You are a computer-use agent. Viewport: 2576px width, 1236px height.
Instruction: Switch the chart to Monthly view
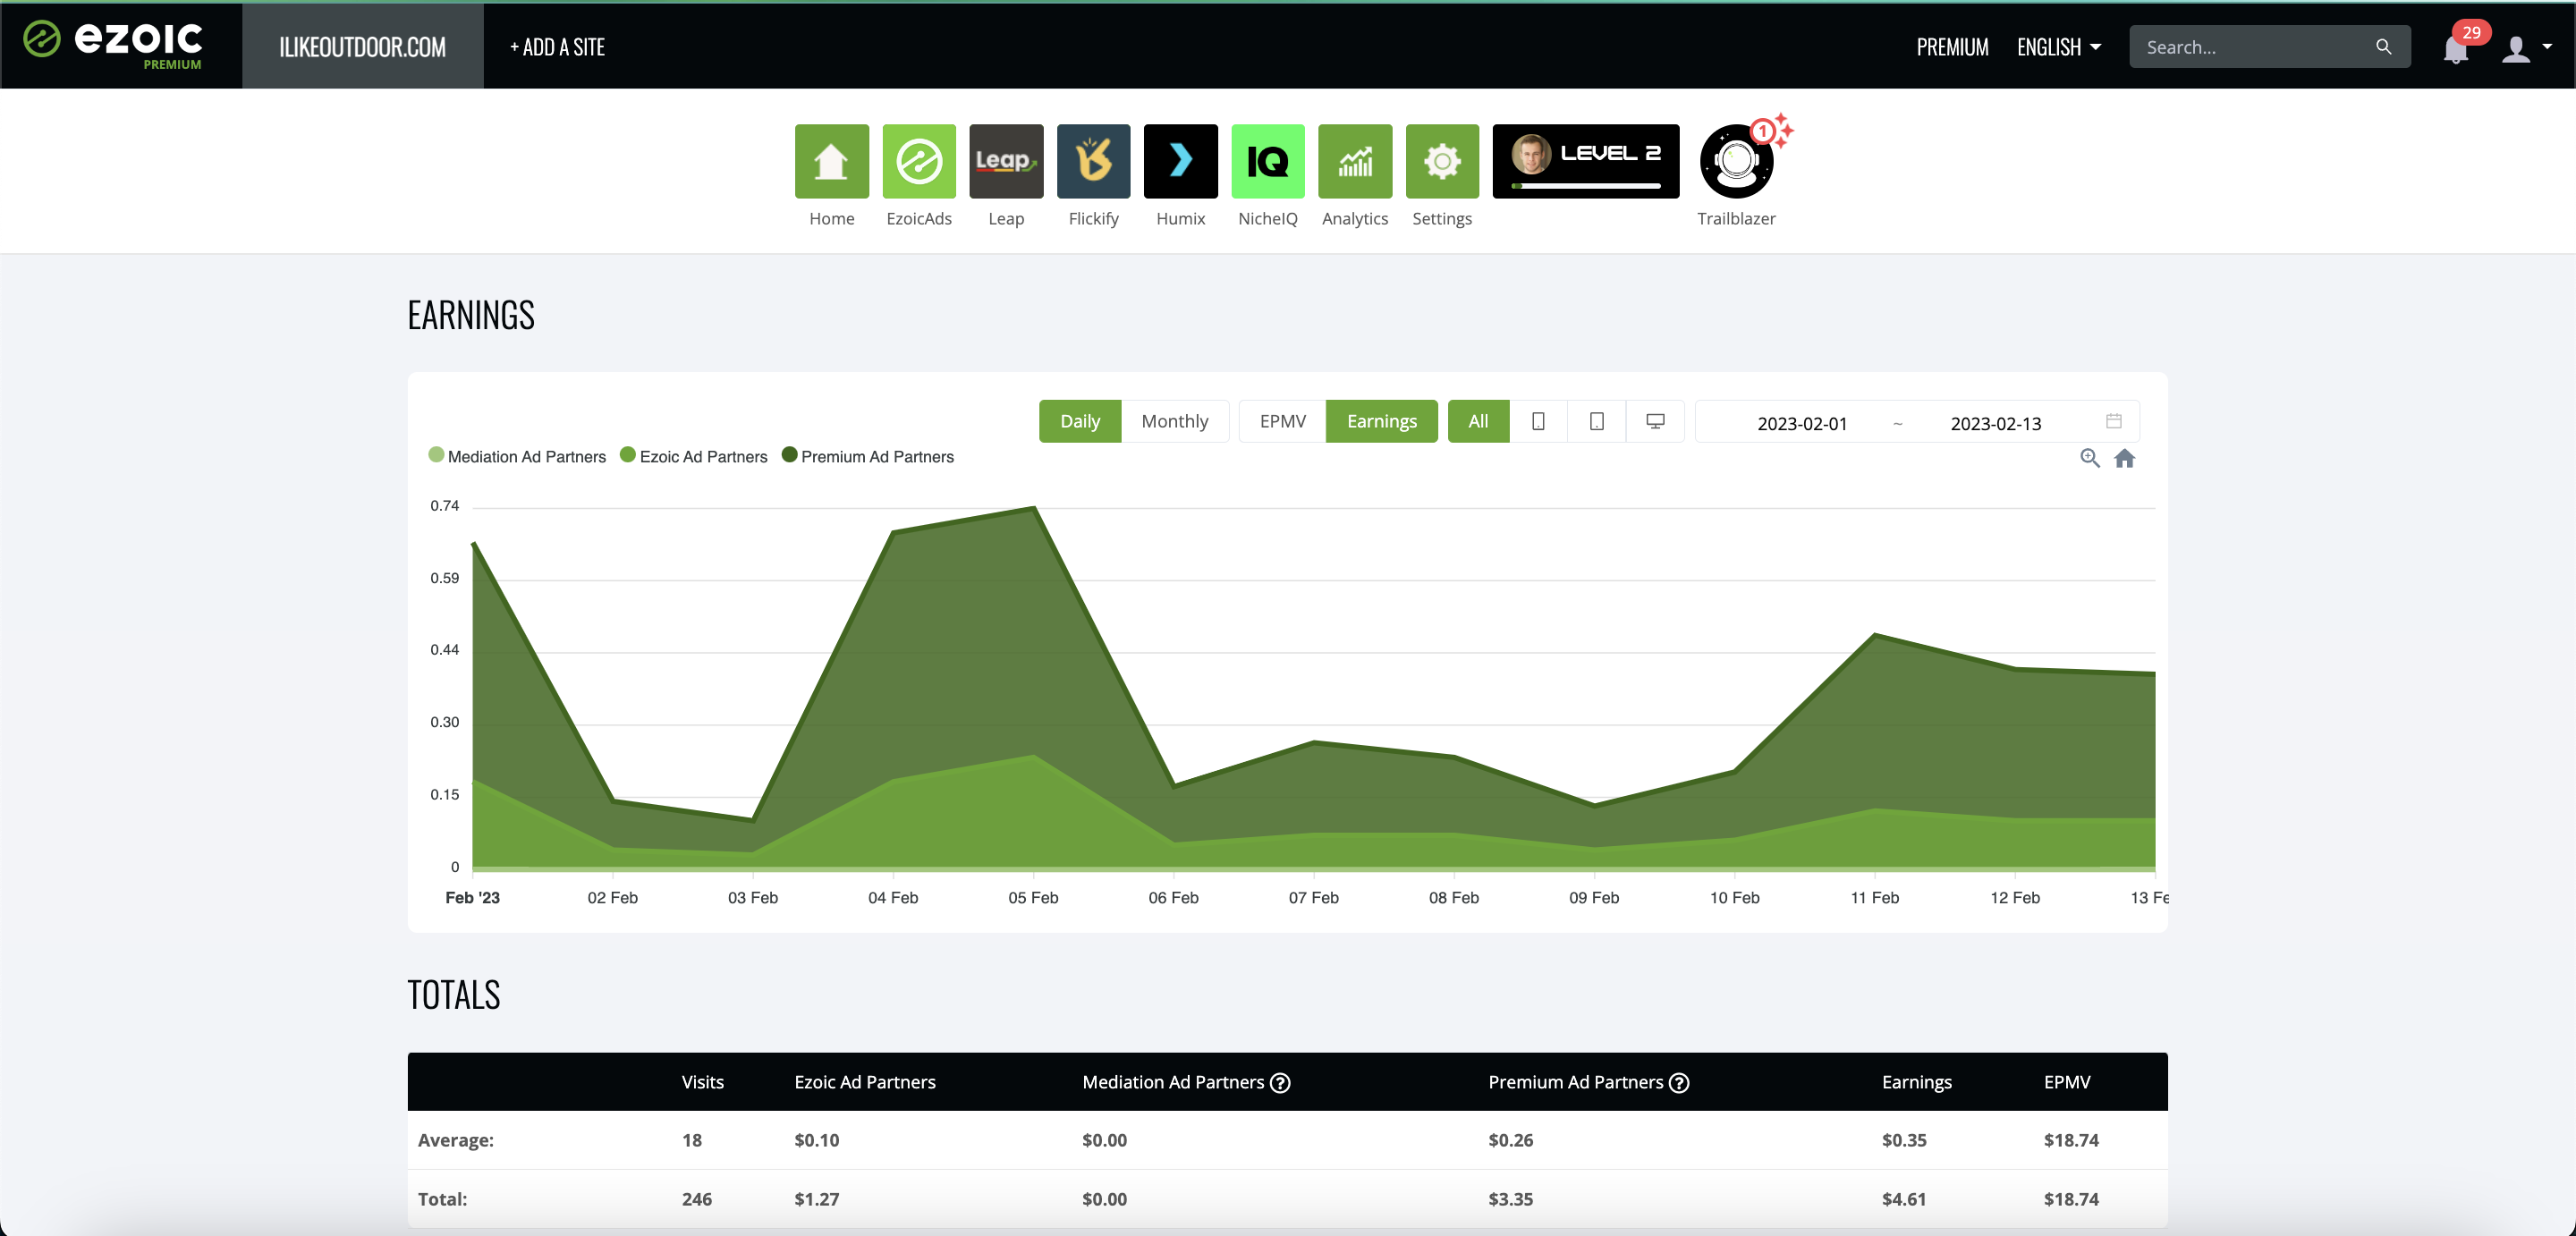[x=1174, y=421]
